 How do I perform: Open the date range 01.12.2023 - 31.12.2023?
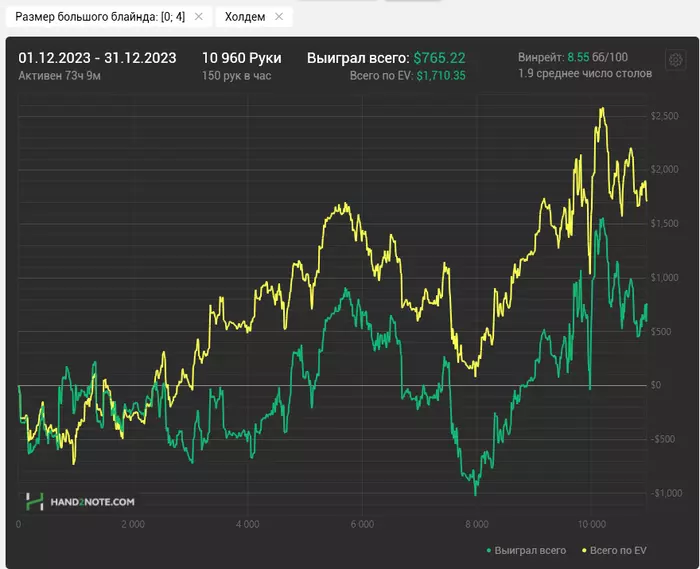click(x=97, y=58)
